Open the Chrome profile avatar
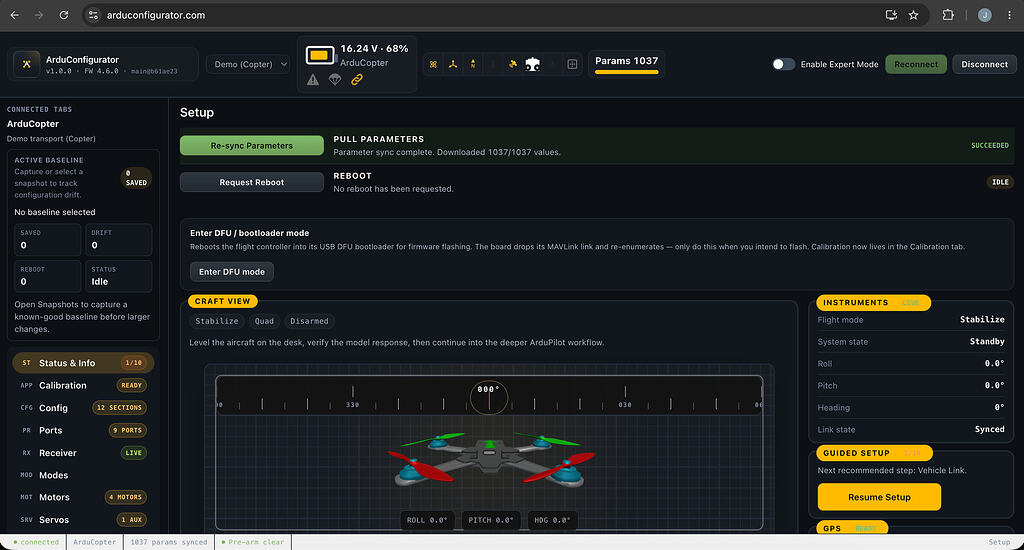The width and height of the screenshot is (1024, 550). point(985,15)
